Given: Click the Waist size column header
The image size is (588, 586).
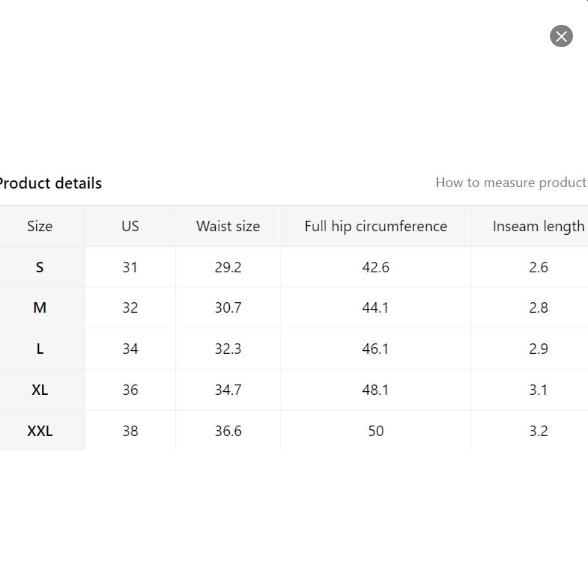Looking at the screenshot, I should pyautogui.click(x=228, y=226).
